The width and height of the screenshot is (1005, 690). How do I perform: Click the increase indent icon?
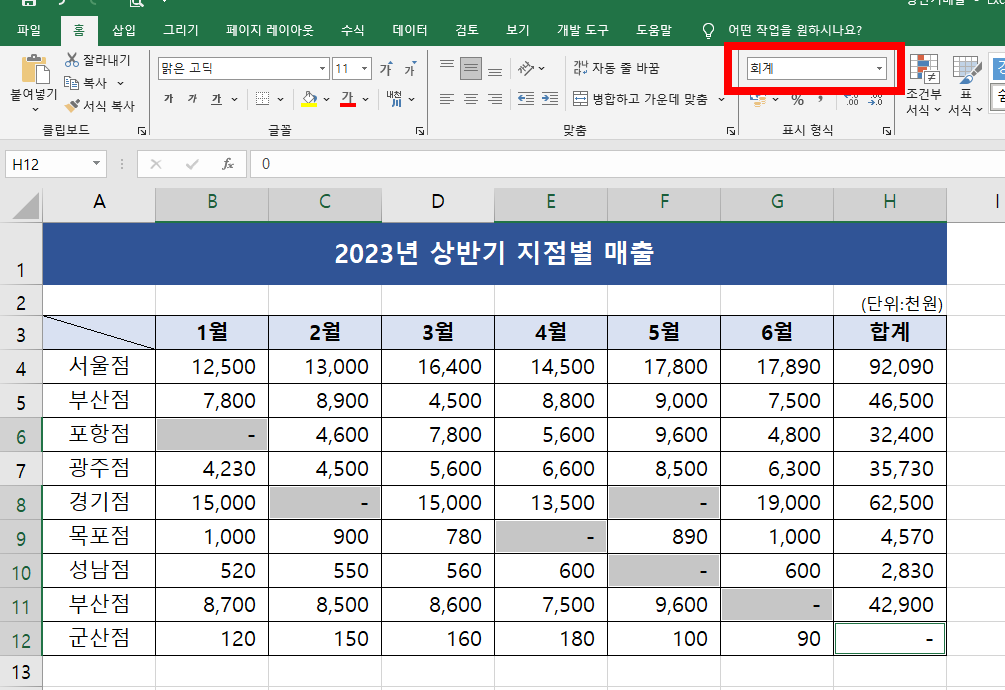pyautogui.click(x=550, y=99)
